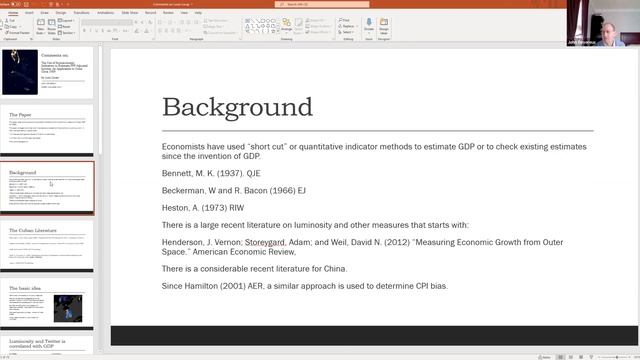Open the Transitions ribbon tab
Viewport: 640px width, 360px height.
(x=81, y=13)
